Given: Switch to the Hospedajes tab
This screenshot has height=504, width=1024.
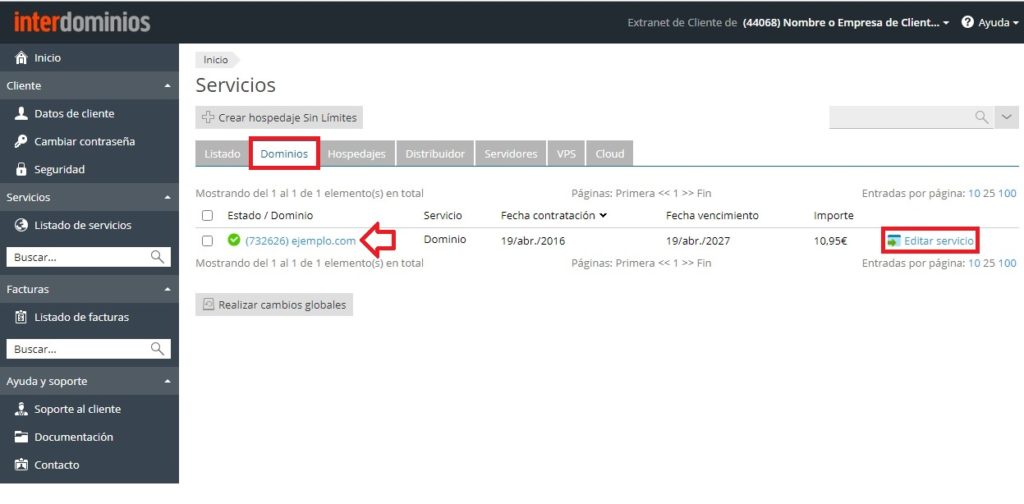Looking at the screenshot, I should [x=357, y=154].
